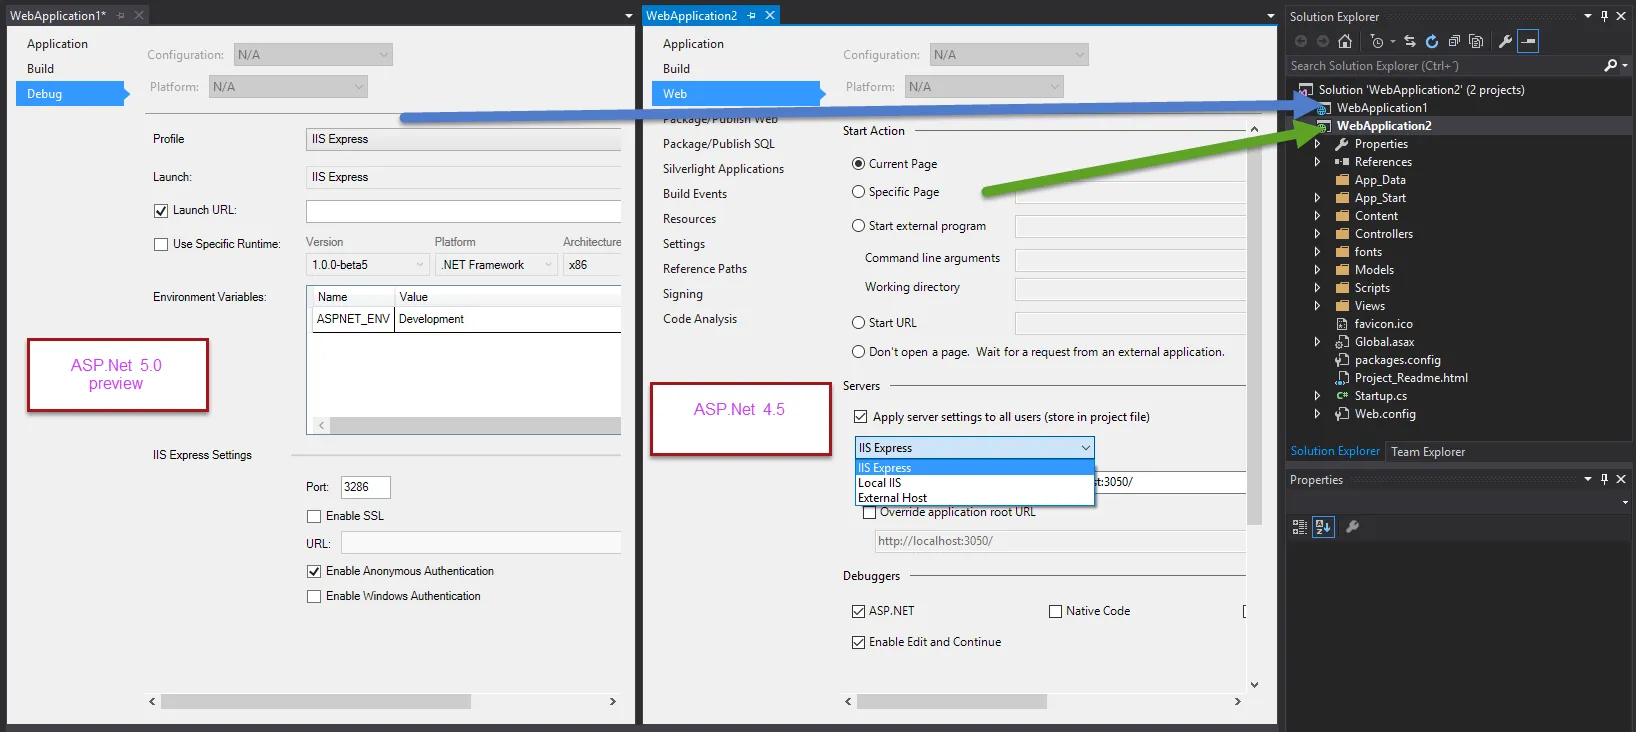The height and width of the screenshot is (732, 1636).
Task: Expand the Models folder
Action: click(1317, 270)
